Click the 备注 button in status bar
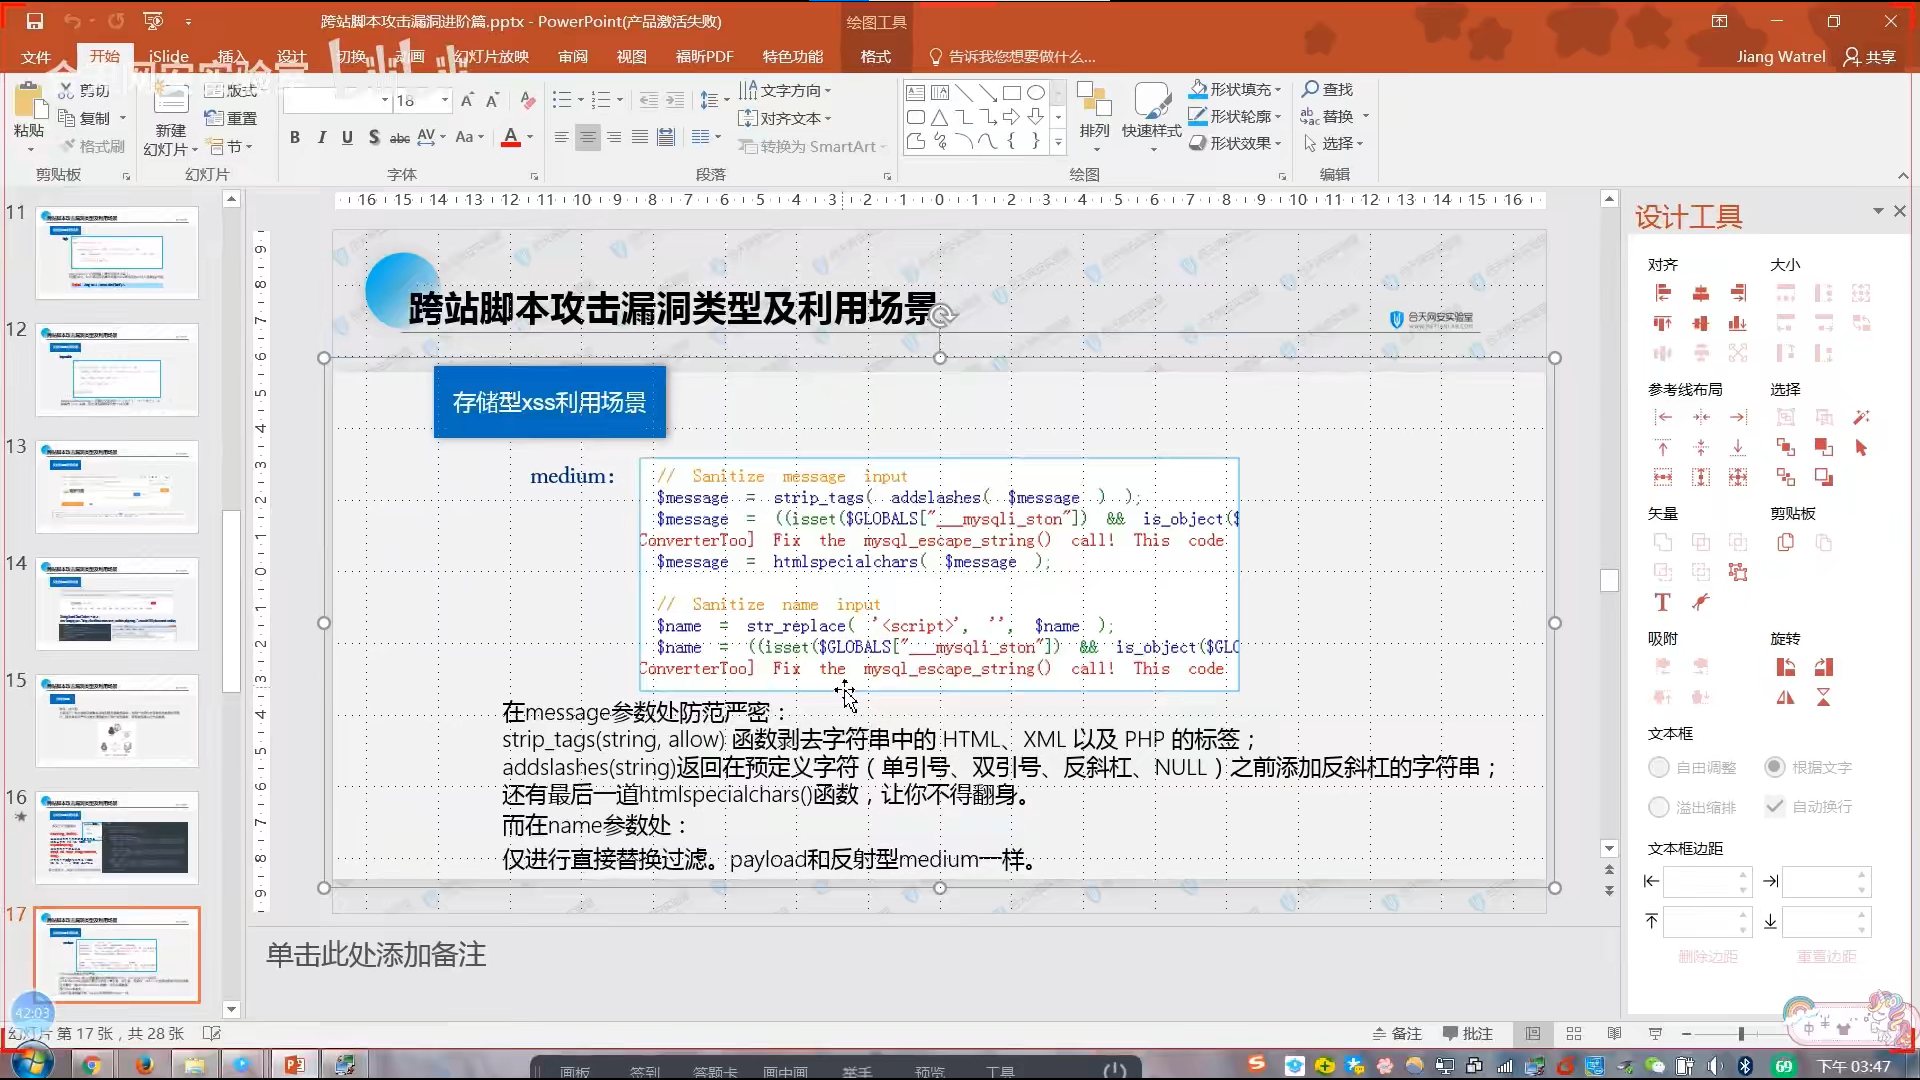1920x1080 pixels. click(1397, 1034)
